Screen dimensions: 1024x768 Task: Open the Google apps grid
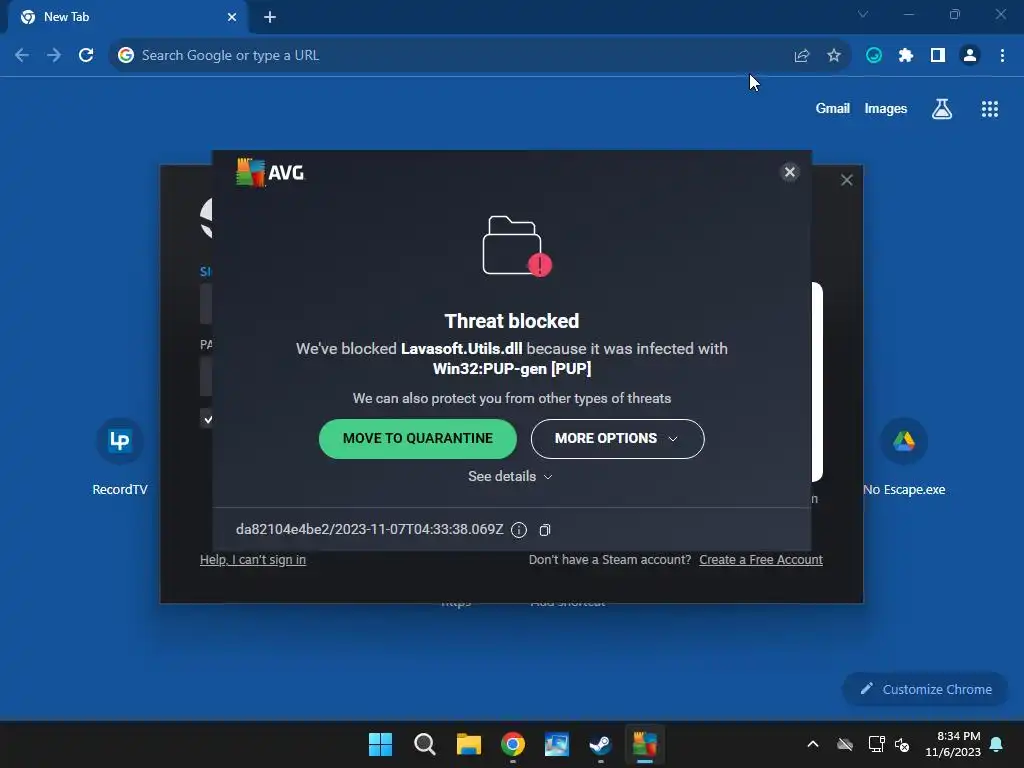click(x=989, y=109)
